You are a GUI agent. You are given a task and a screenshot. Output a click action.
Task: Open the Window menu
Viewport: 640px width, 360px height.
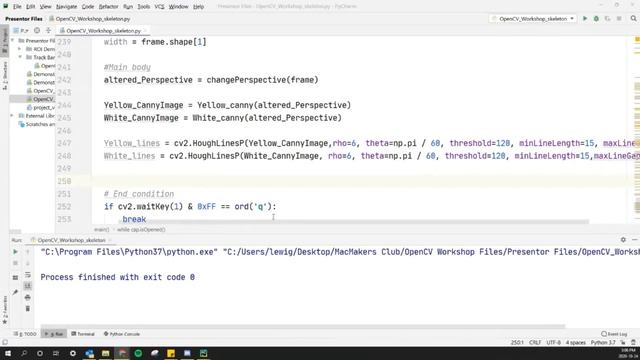(178, 7)
